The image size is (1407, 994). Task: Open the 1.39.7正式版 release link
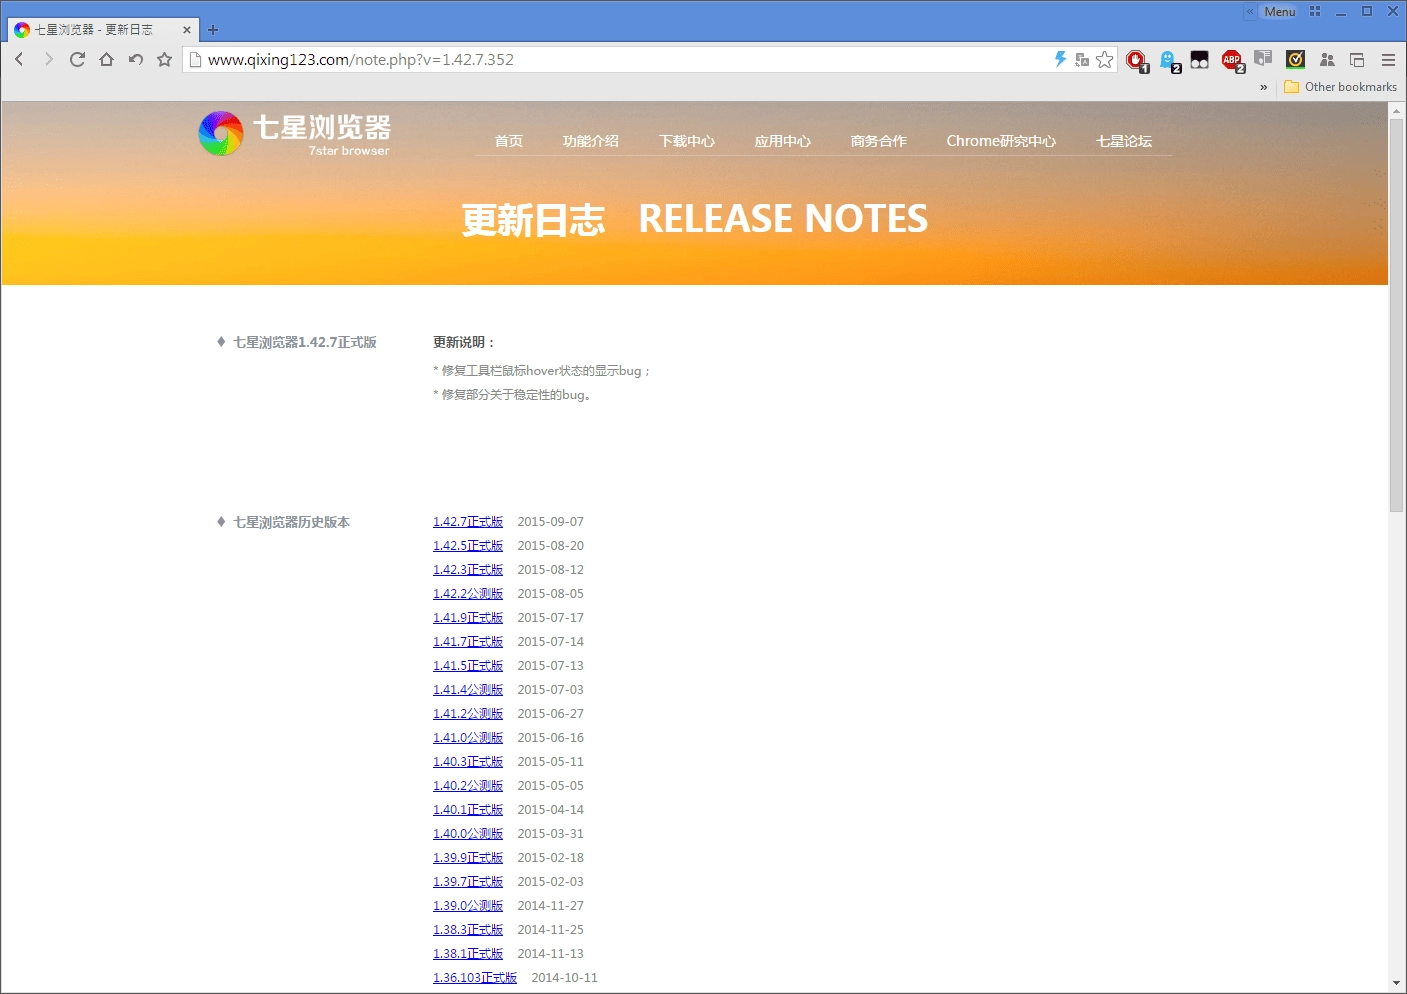coord(468,882)
